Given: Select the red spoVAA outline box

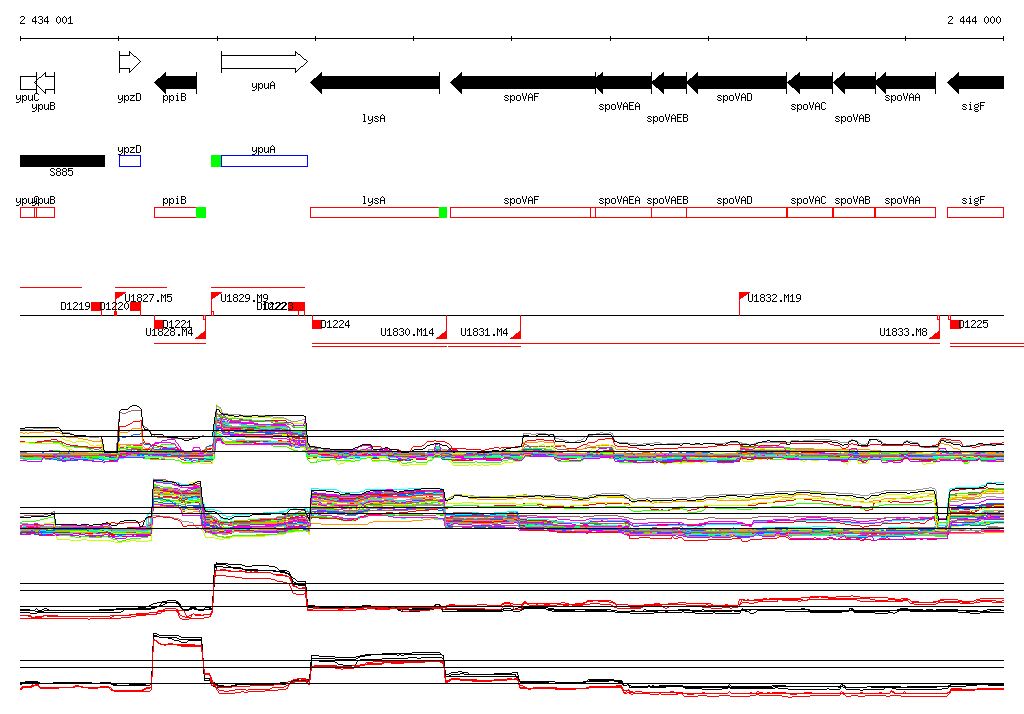Looking at the screenshot, I should [905, 212].
